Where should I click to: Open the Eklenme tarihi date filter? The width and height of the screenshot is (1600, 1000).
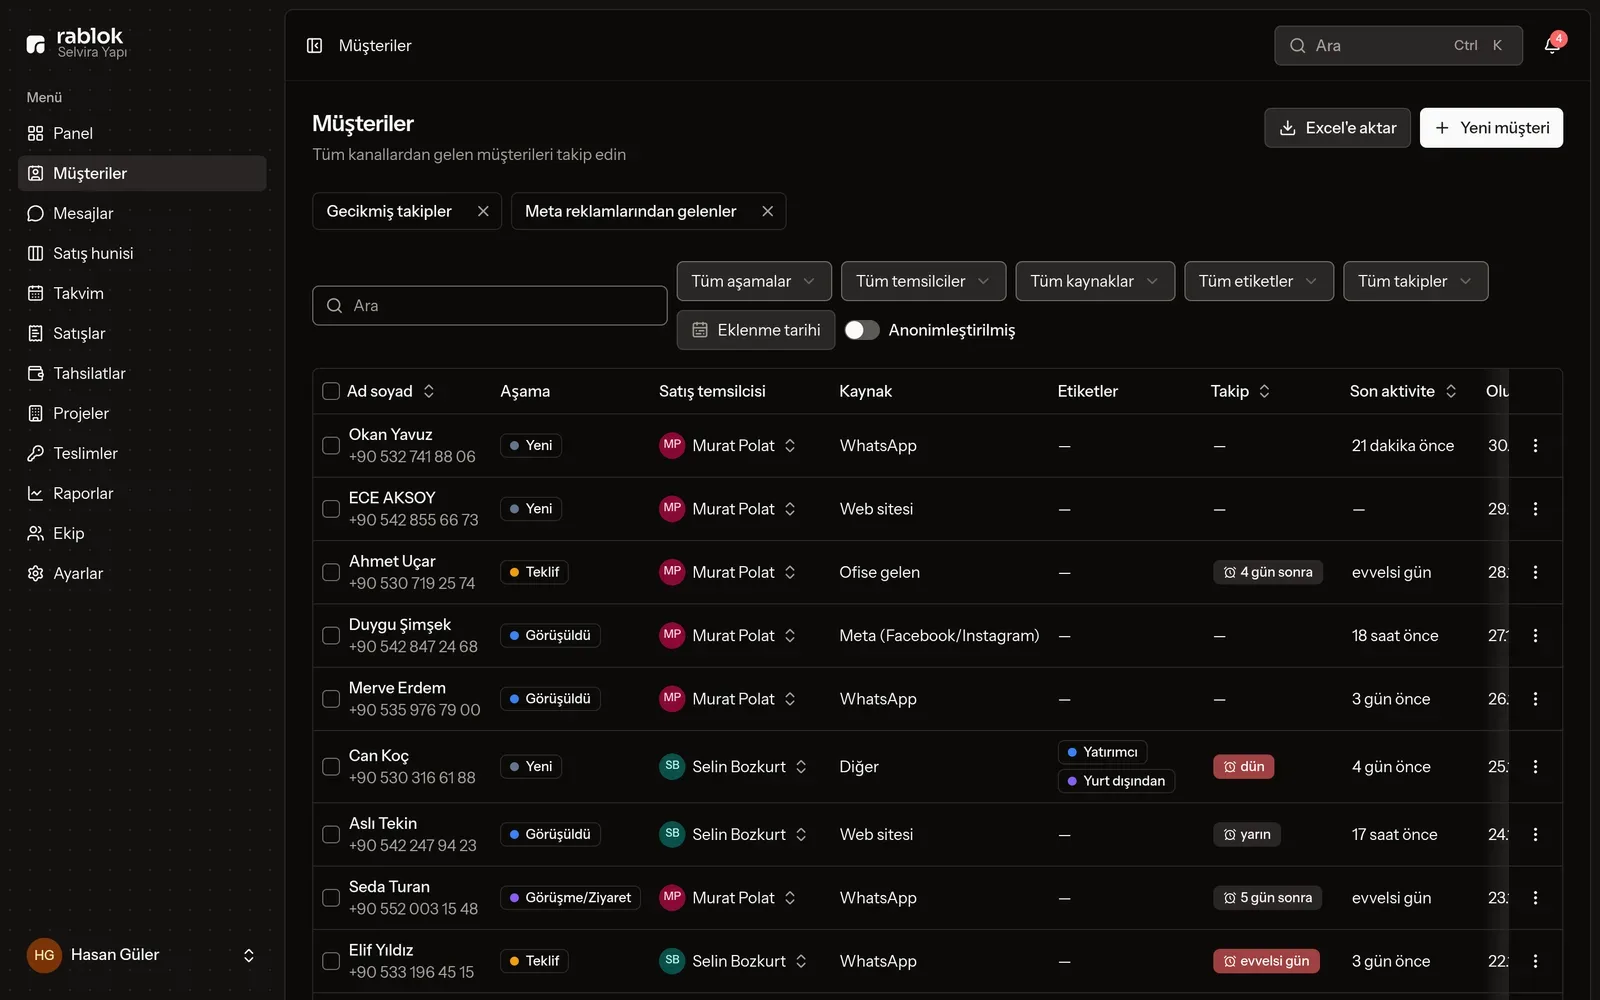[755, 330]
